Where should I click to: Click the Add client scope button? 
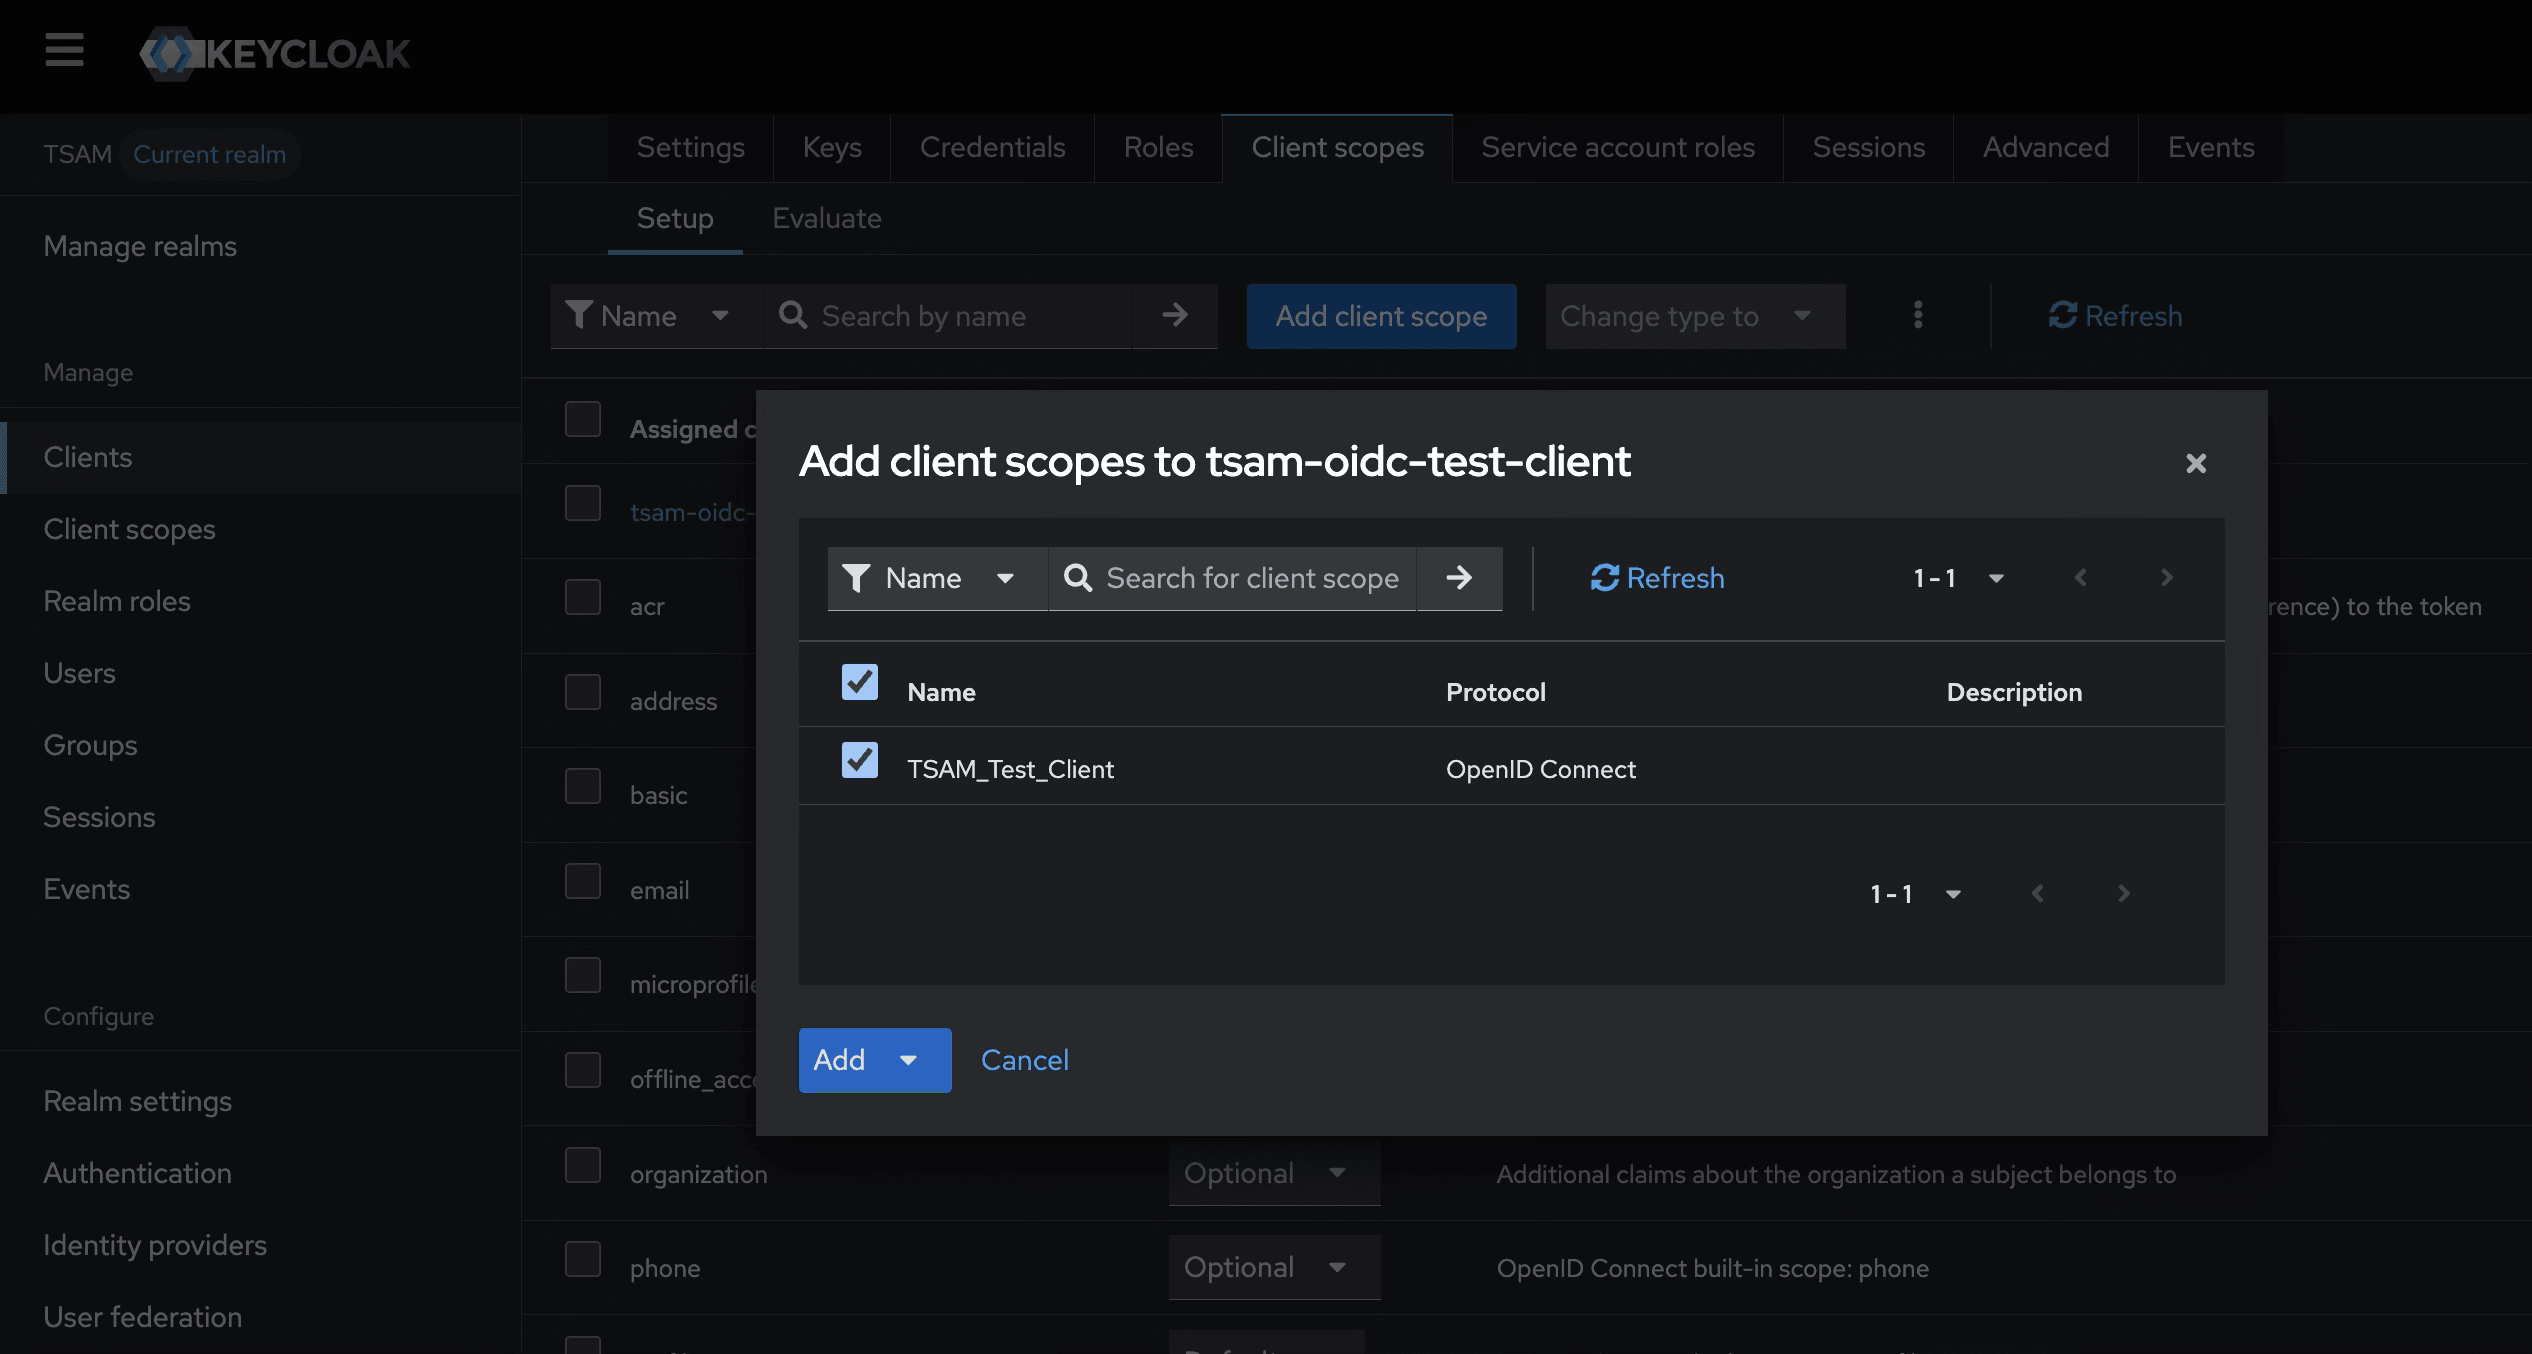click(x=1381, y=316)
